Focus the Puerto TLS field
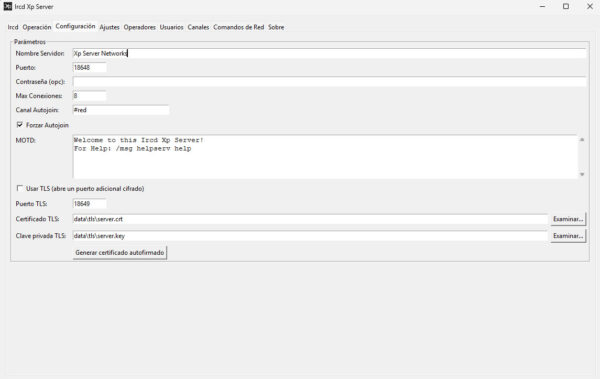Screen dimensions: 600x379 click(x=89, y=204)
